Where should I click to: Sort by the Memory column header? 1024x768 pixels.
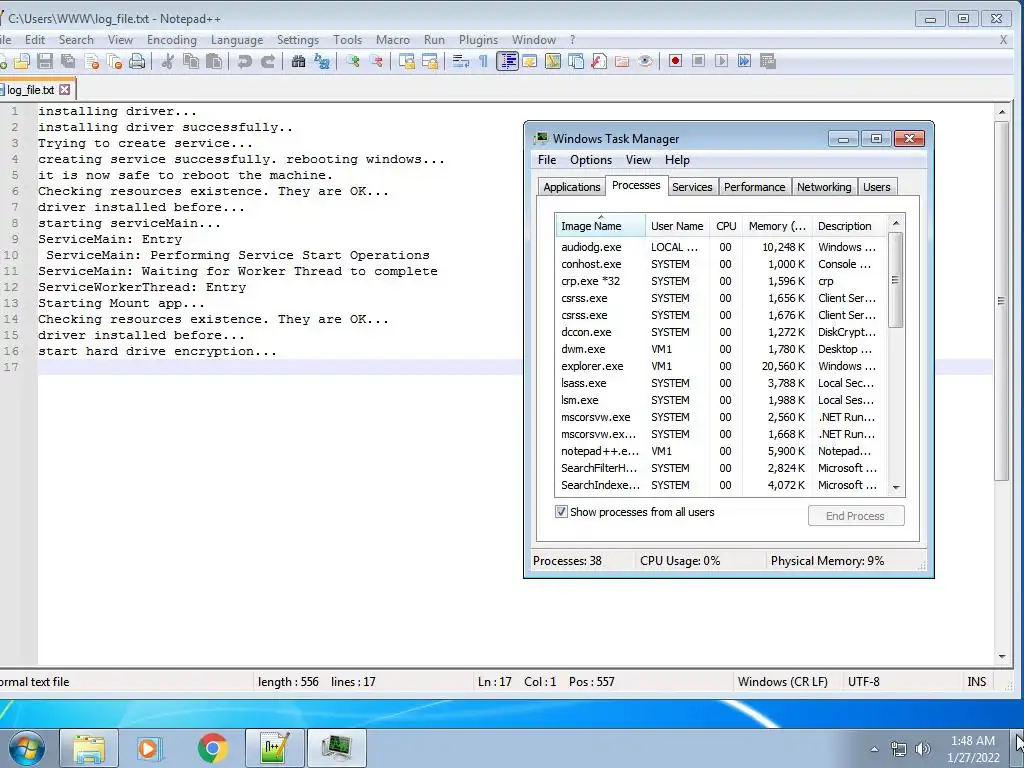point(777,226)
